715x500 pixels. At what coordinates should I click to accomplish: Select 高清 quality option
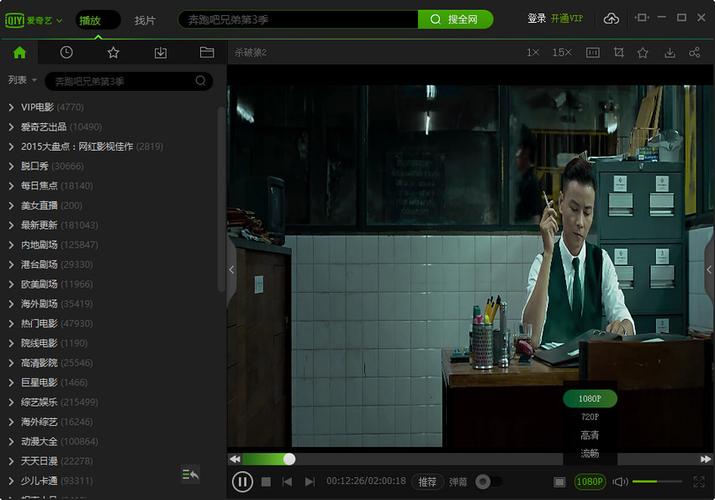point(590,435)
